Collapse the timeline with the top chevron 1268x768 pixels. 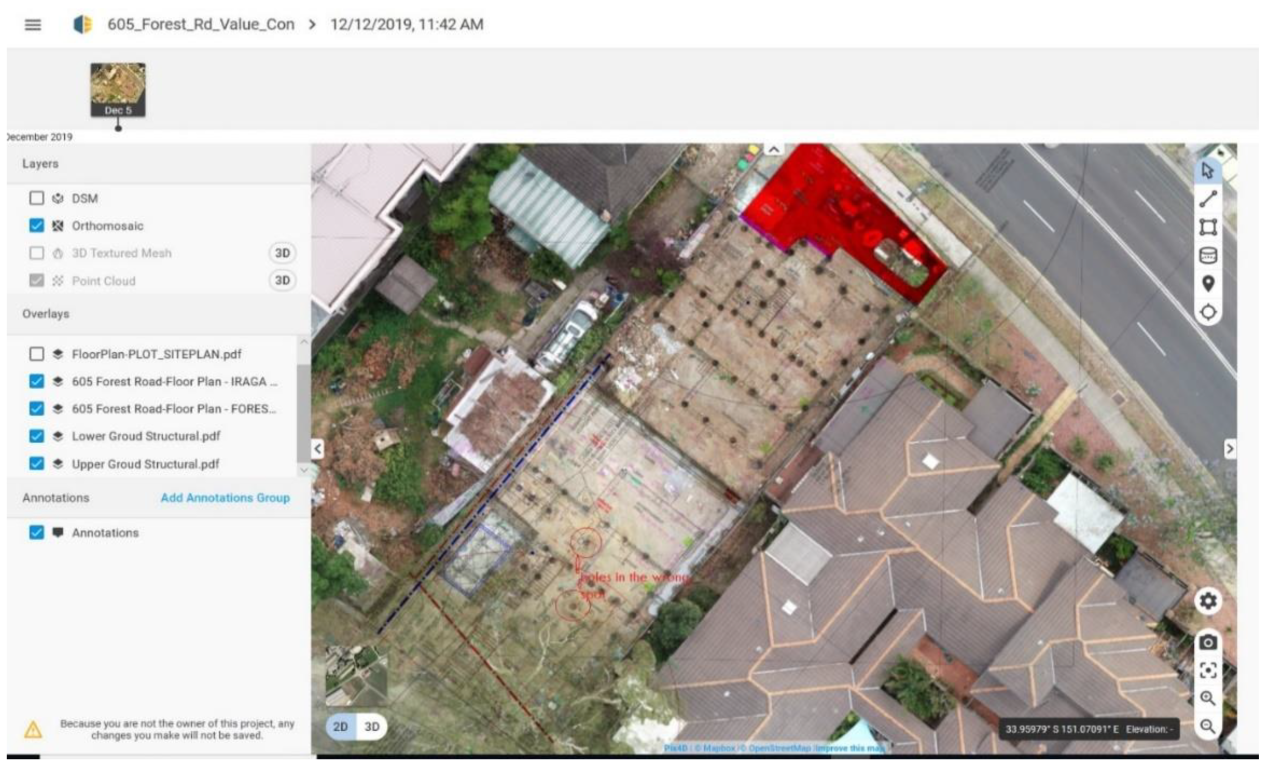(773, 148)
